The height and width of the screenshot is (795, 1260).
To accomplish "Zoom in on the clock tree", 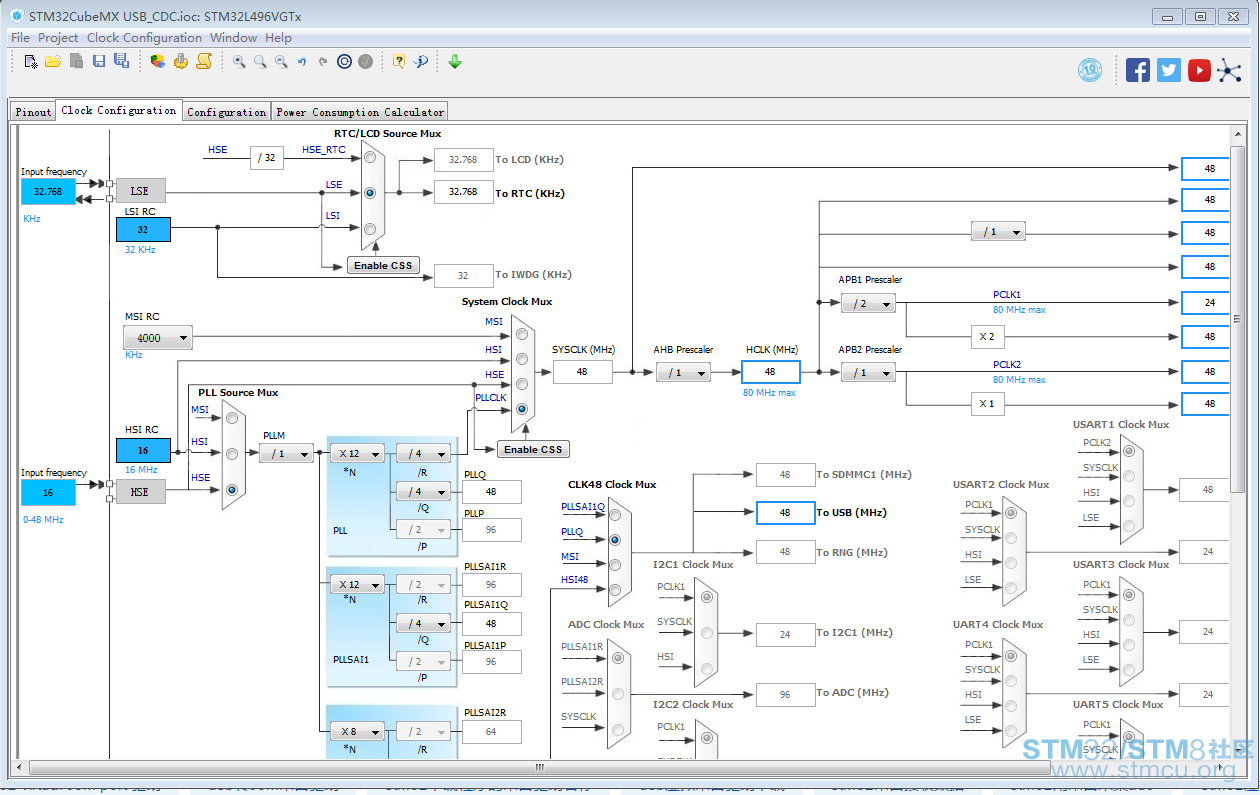I will click(239, 61).
